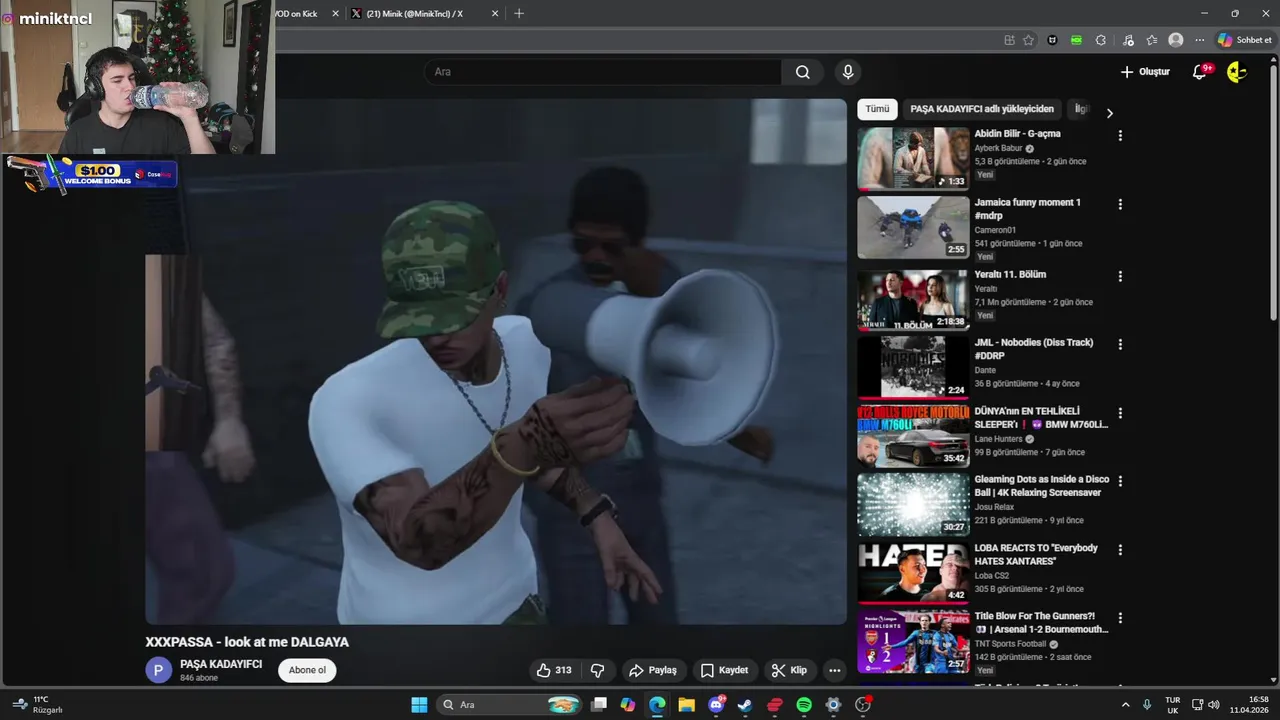
Task: Select PAŞA KADAYIFCI adlı yükleyiciden chip
Action: 982,109
